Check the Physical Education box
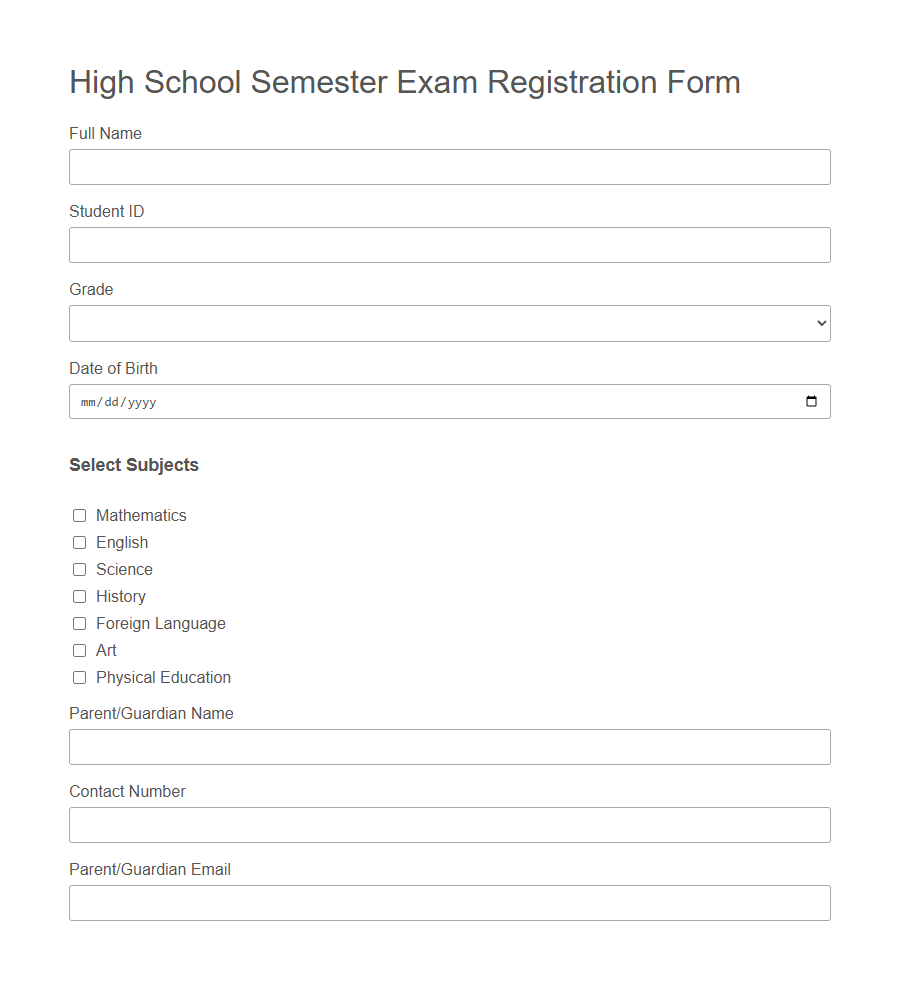The height and width of the screenshot is (985, 900). [x=79, y=677]
